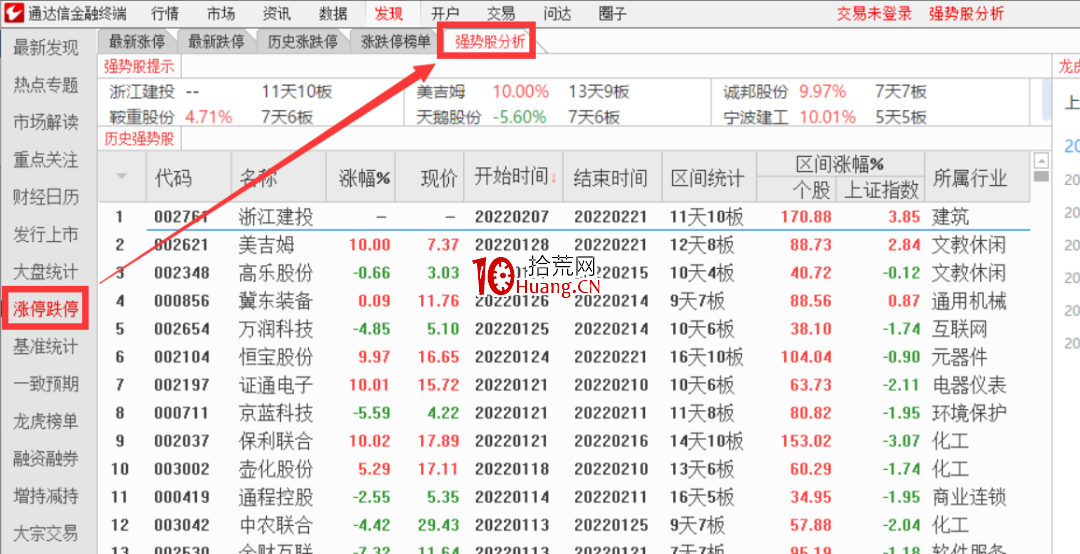Open 增持减持 in sidebar

(x=46, y=496)
